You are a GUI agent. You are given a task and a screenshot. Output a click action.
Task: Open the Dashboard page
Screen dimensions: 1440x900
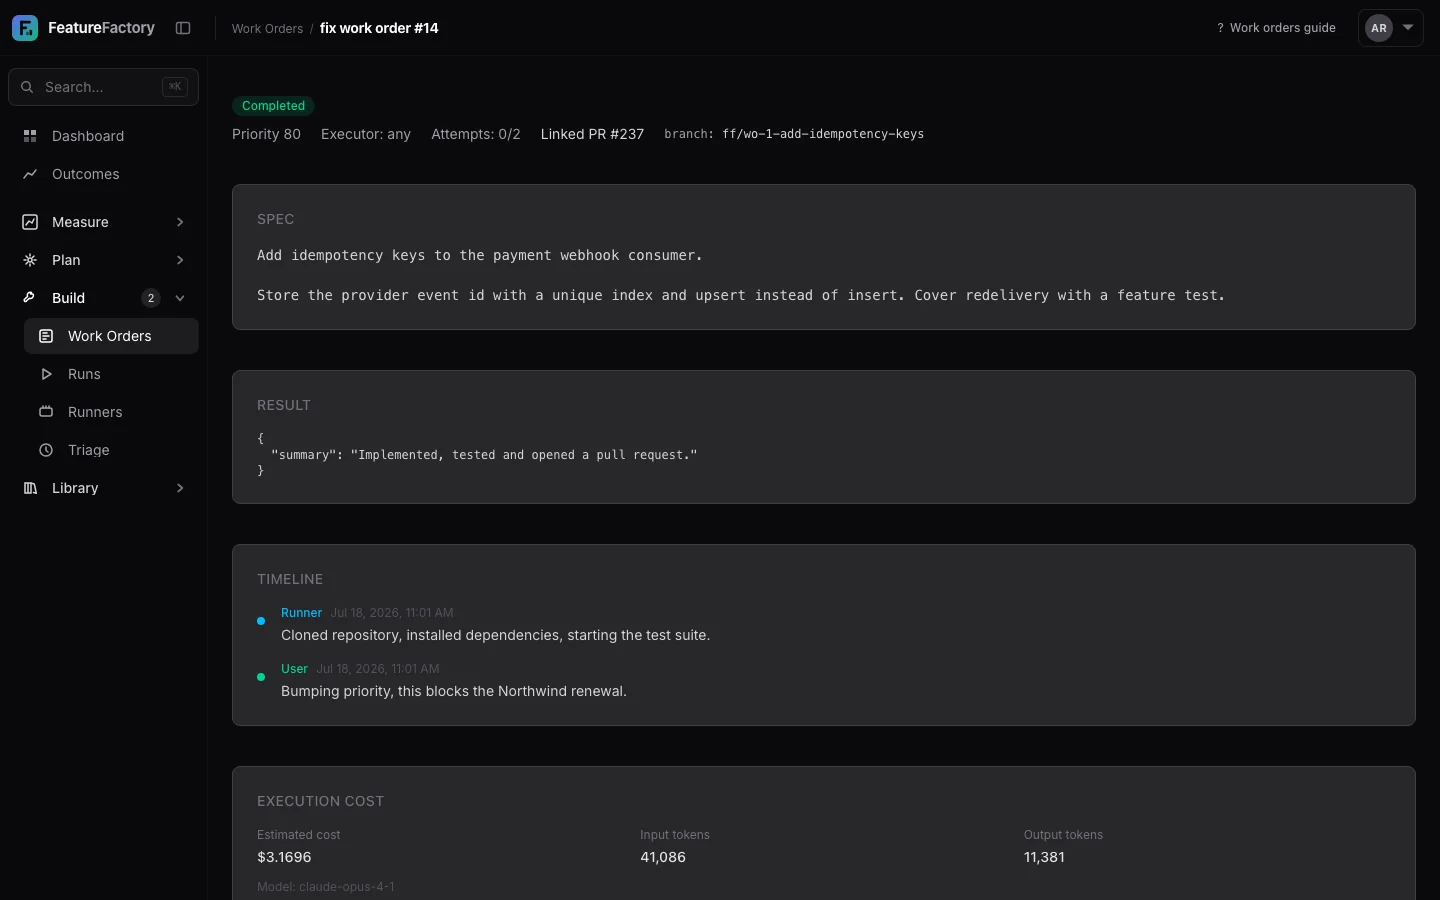tap(103, 136)
